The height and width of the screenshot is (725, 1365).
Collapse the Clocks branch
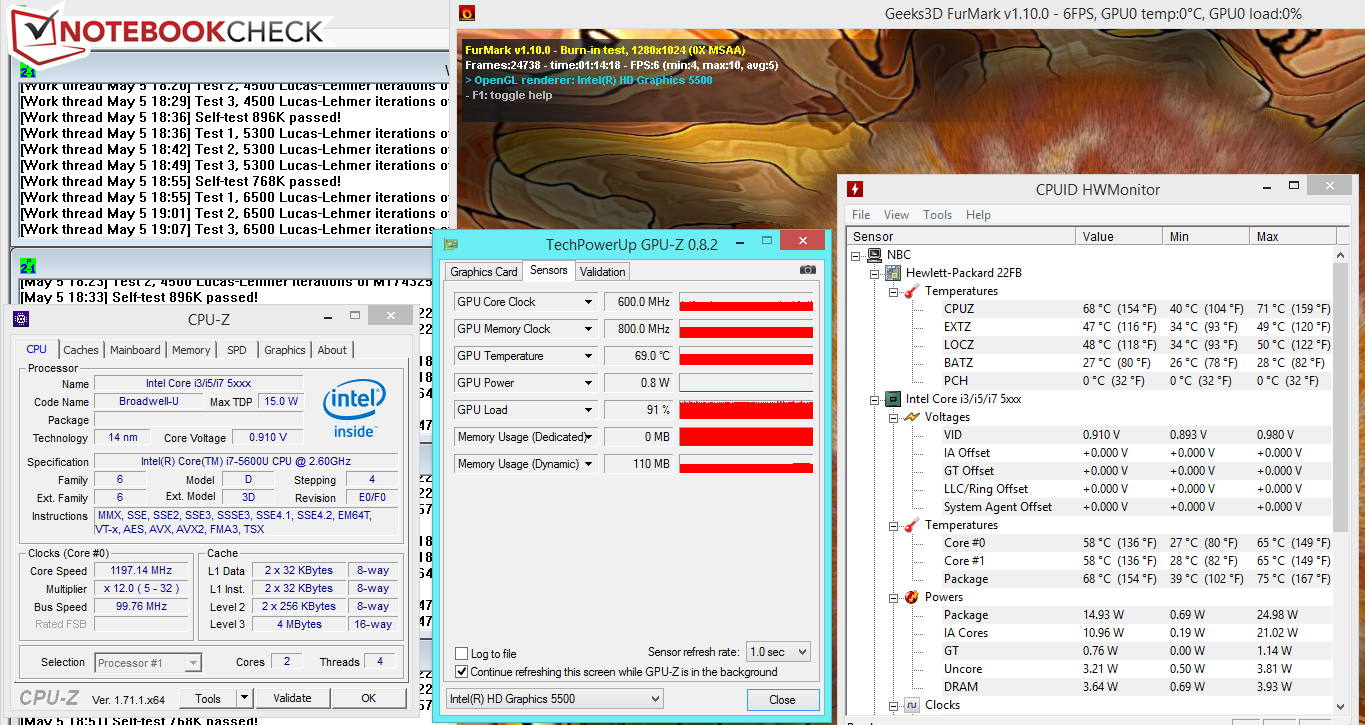coord(892,705)
